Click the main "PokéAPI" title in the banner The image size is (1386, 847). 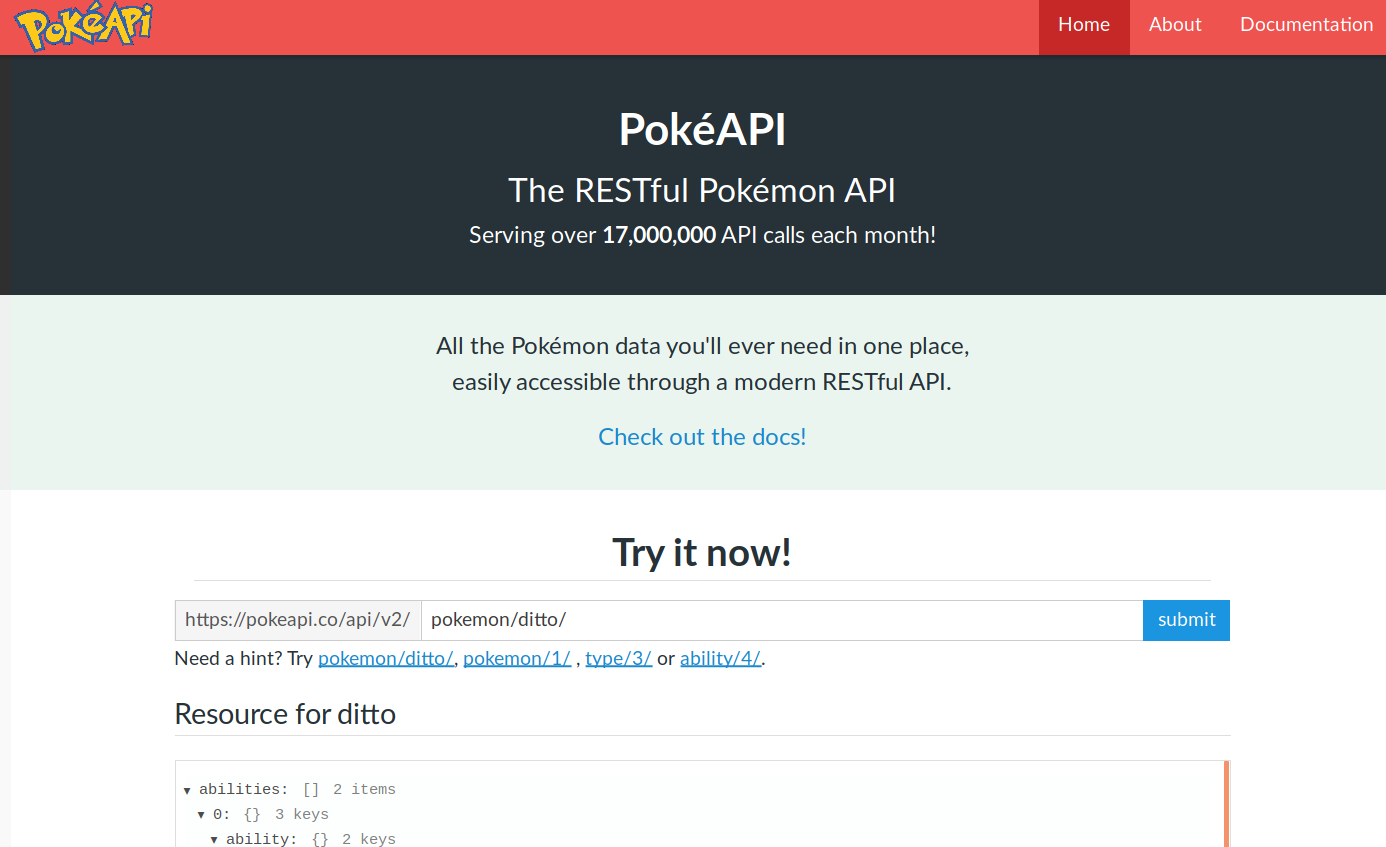pos(702,129)
